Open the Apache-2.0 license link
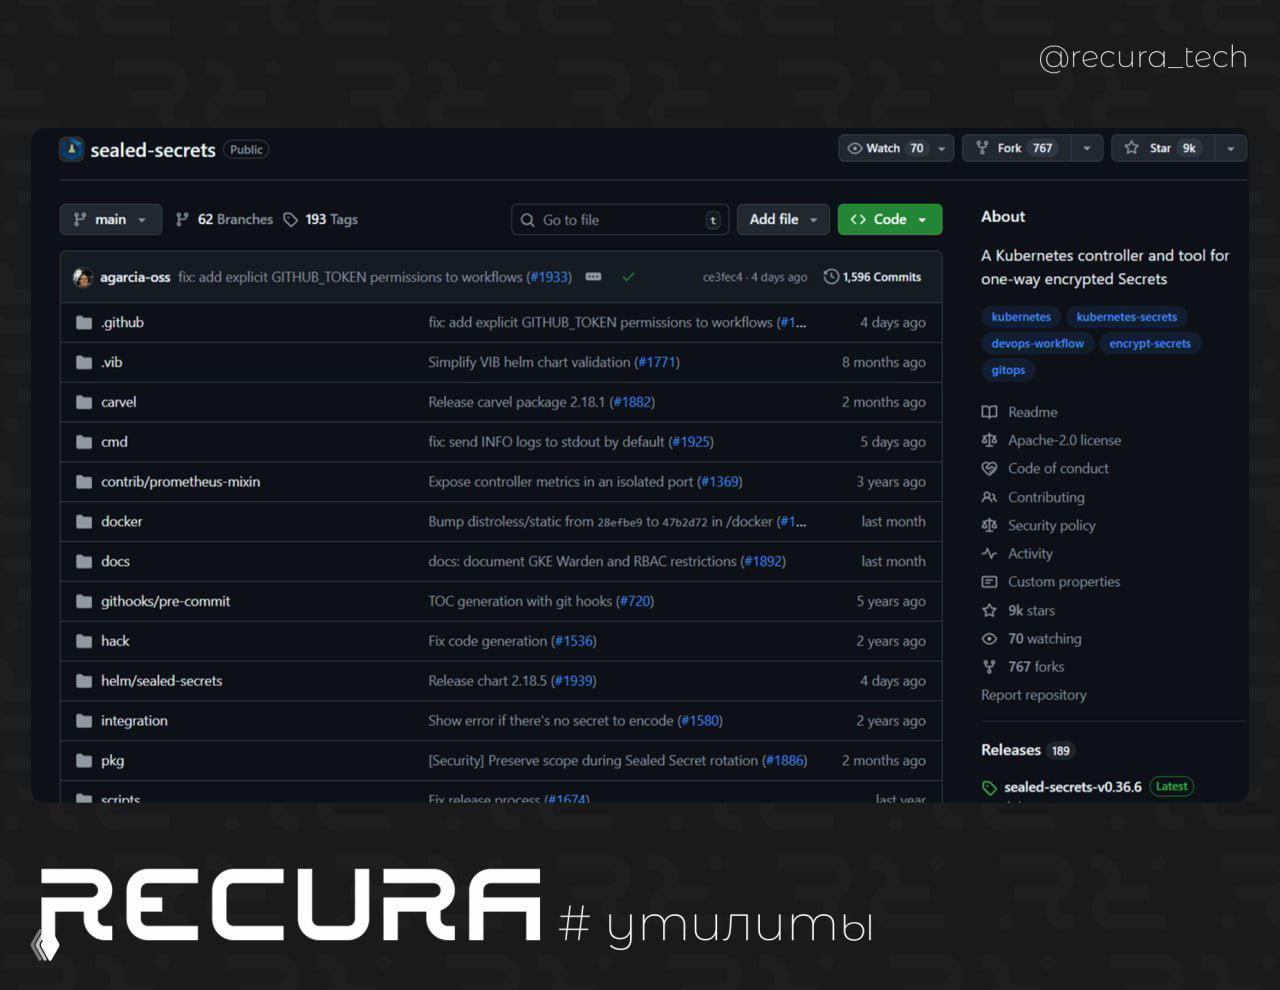The width and height of the screenshot is (1280, 990). (x=1064, y=440)
